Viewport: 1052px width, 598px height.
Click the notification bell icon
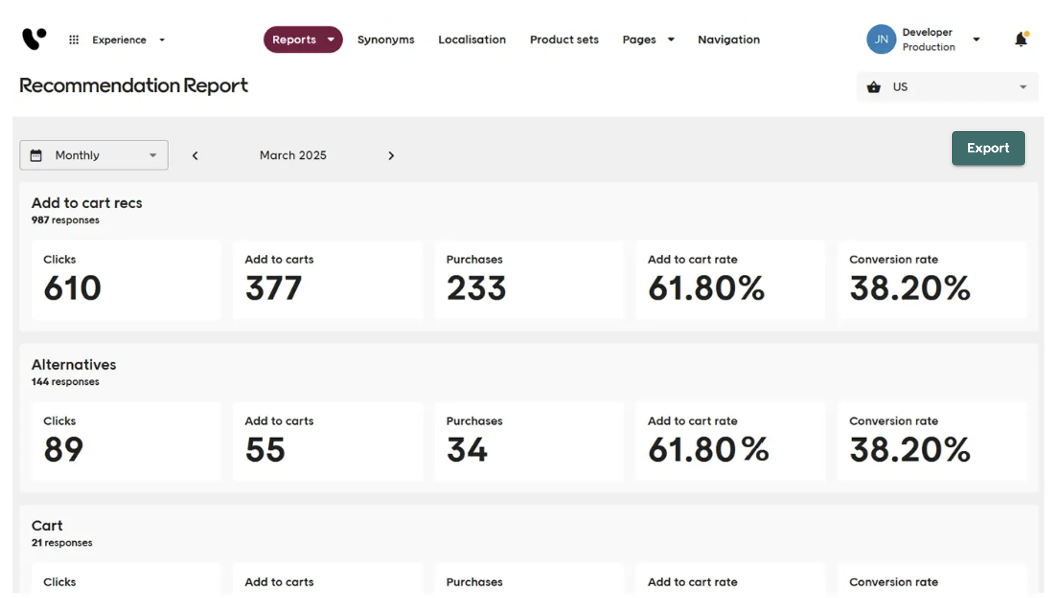[x=1020, y=40]
